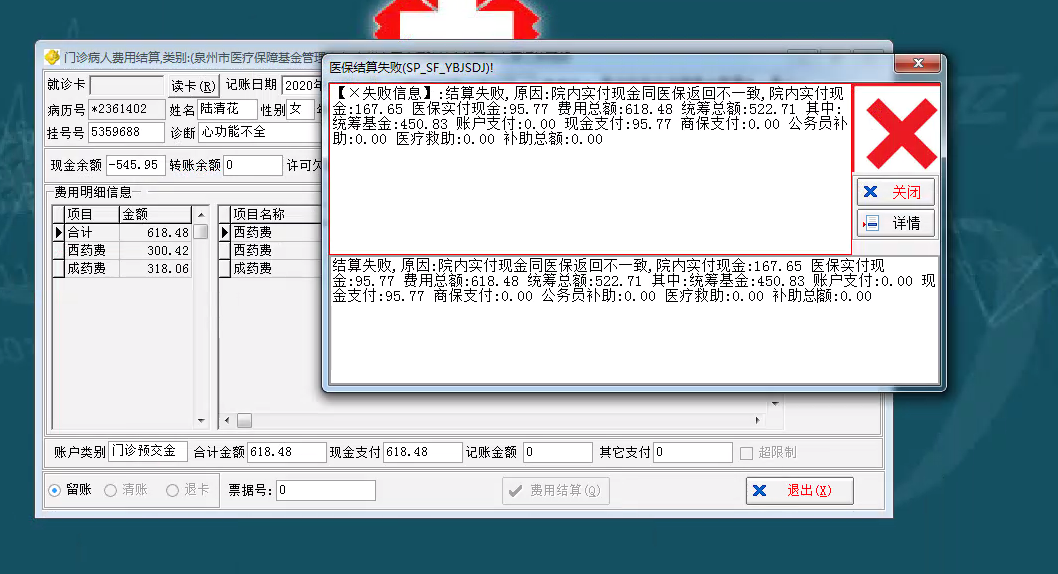This screenshot has height=574, width=1058.
Task: Open 详情 details in the failure dialog
Action: 895,223
